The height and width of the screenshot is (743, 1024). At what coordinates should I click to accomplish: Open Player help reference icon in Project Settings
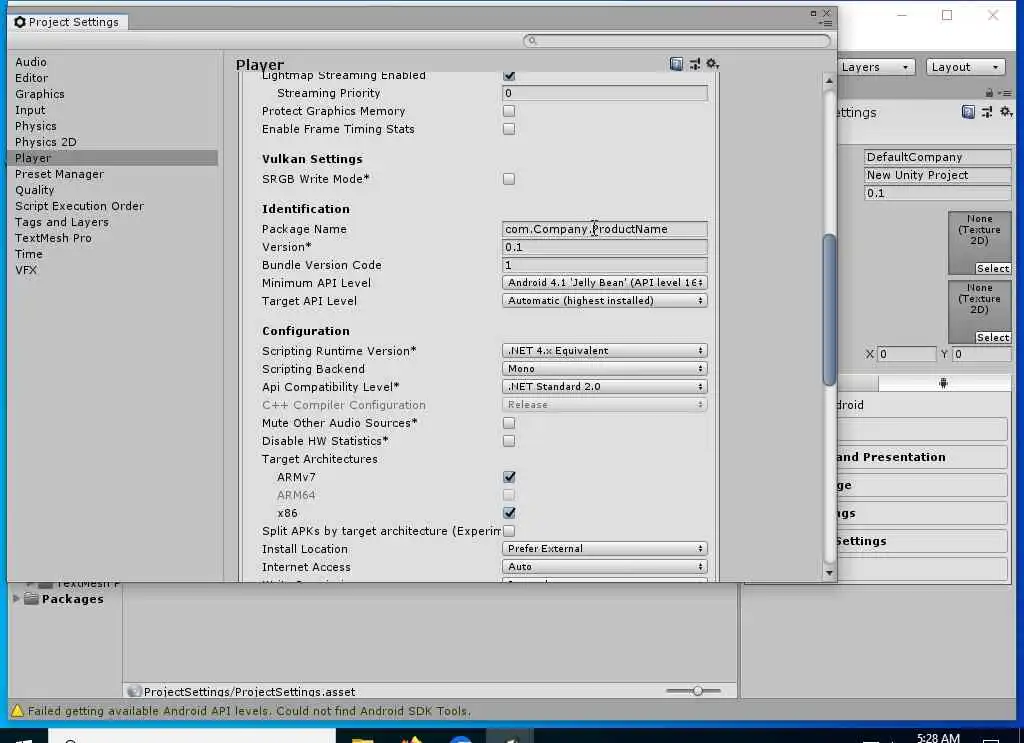[676, 64]
